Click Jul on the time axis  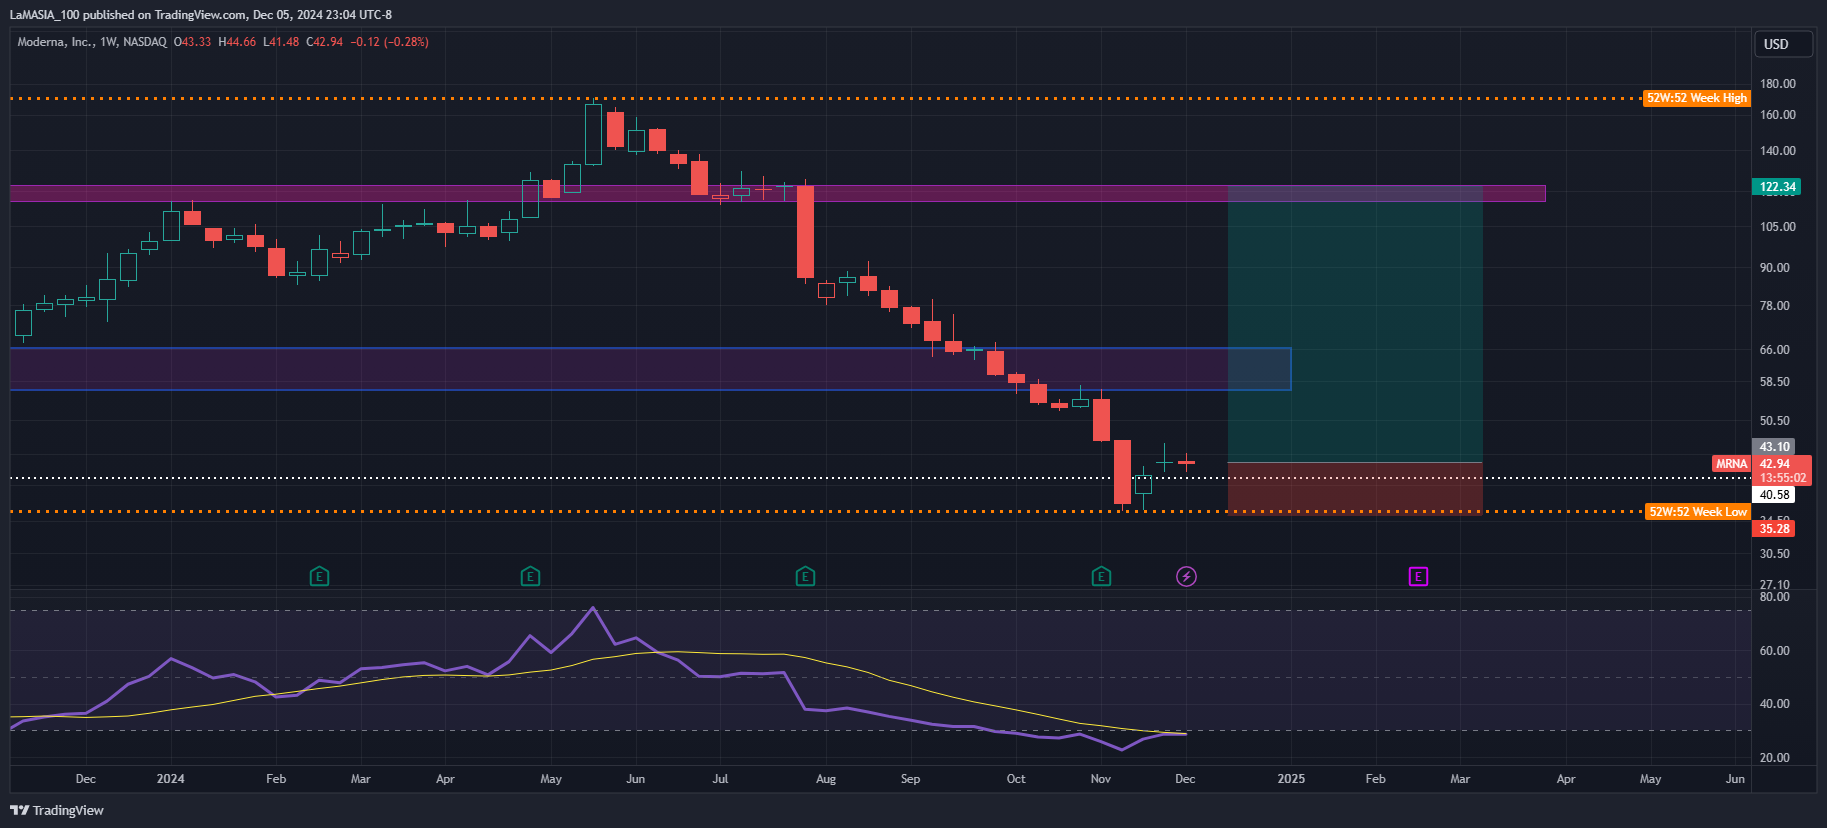[x=720, y=779]
